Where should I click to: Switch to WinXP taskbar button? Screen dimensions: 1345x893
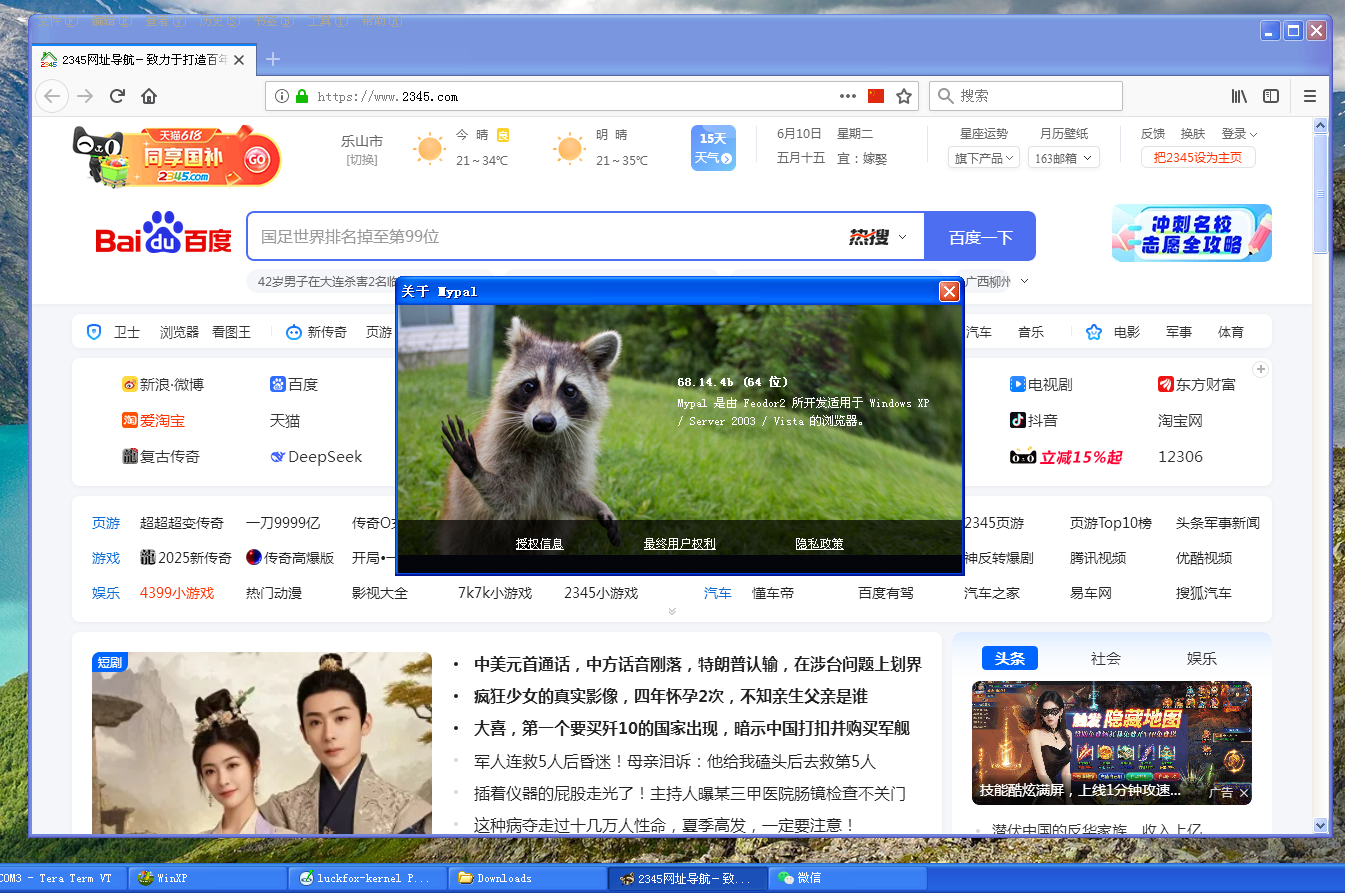pos(207,878)
